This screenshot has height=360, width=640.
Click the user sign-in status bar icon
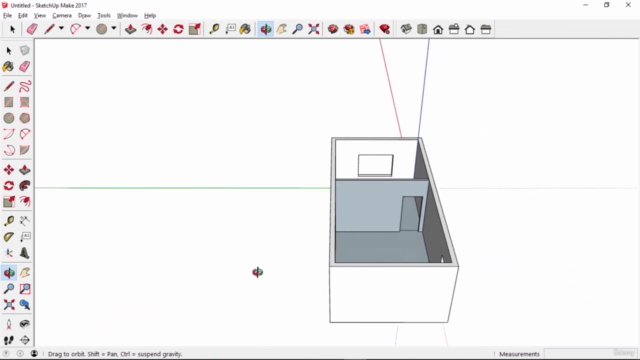click(34, 353)
